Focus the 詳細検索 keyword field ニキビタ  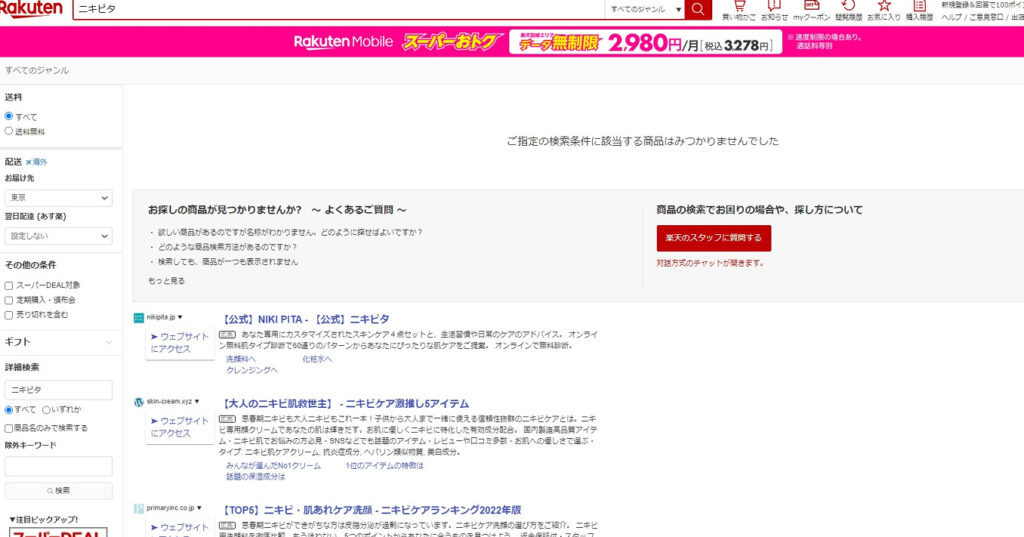tap(58, 390)
